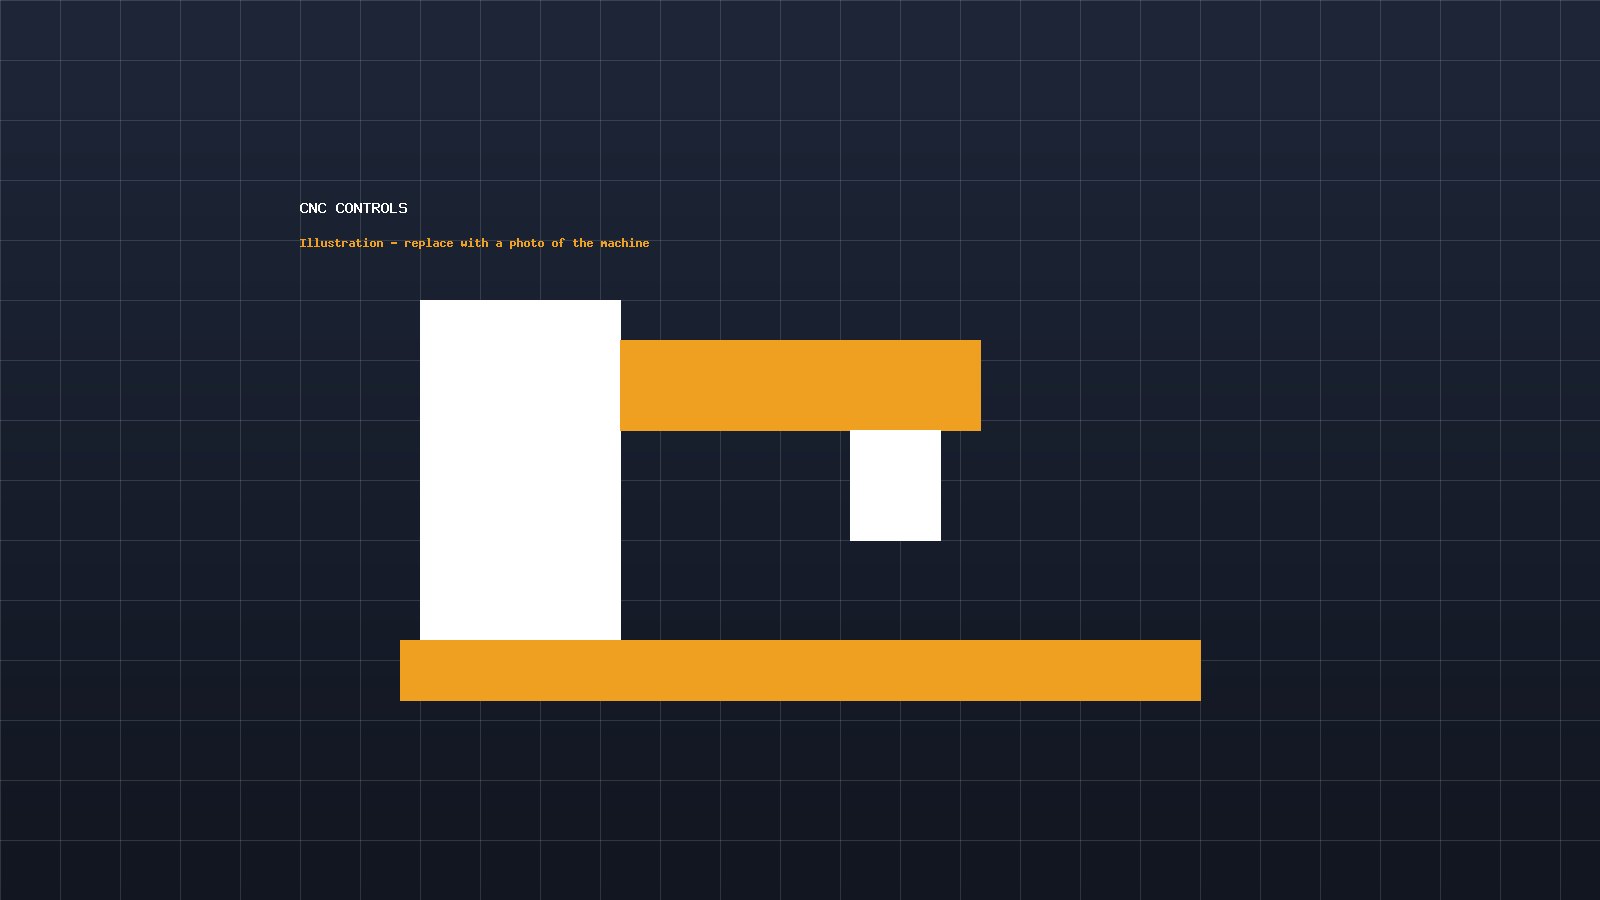Click the word photo in the caption

pos(526,243)
